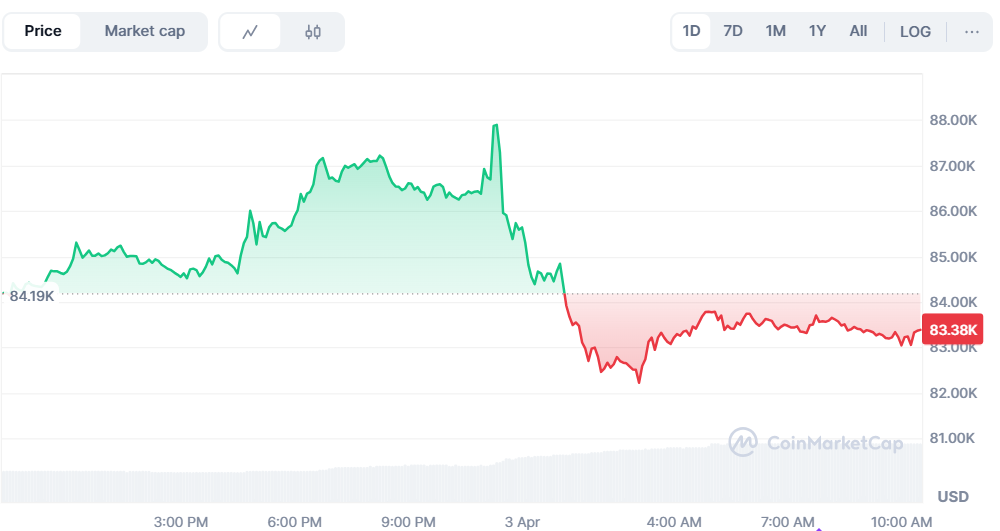The width and height of the screenshot is (1000, 531).
Task: Click the current price 83.38K label
Action: [952, 330]
